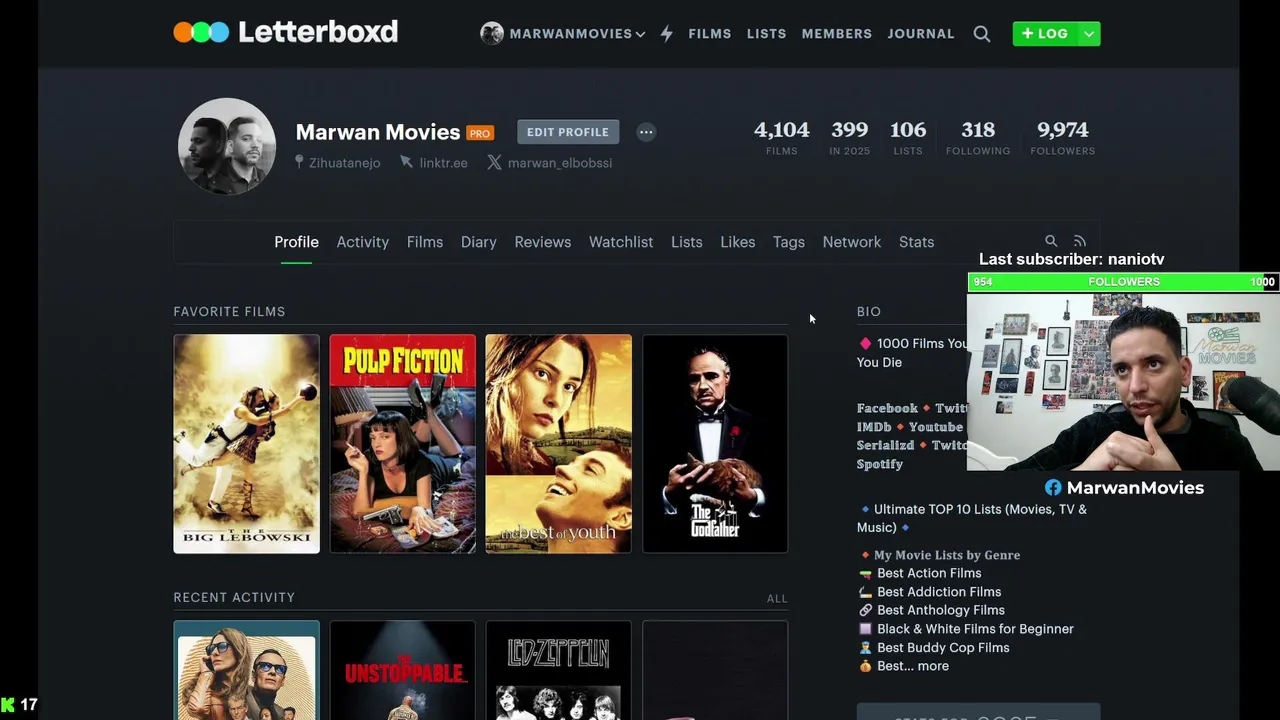Open the Best Action Films list
The width and height of the screenshot is (1280, 720).
point(929,573)
